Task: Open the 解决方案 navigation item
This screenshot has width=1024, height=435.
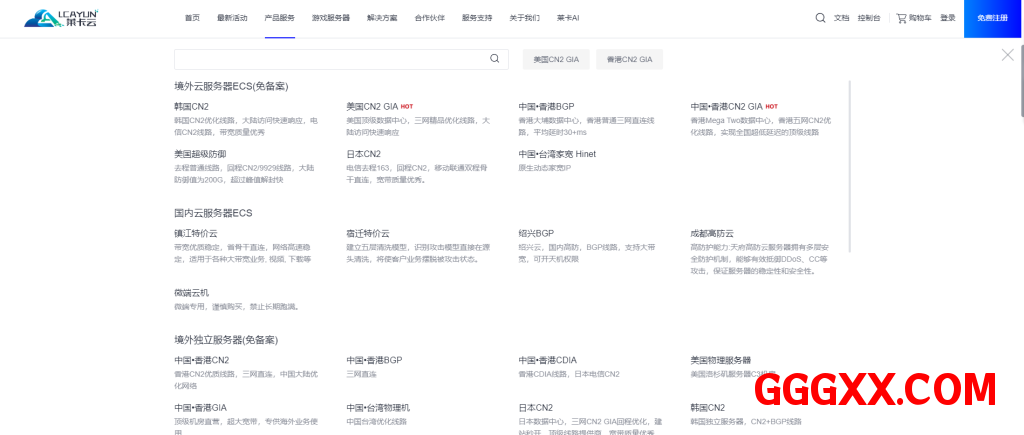Action: click(382, 18)
